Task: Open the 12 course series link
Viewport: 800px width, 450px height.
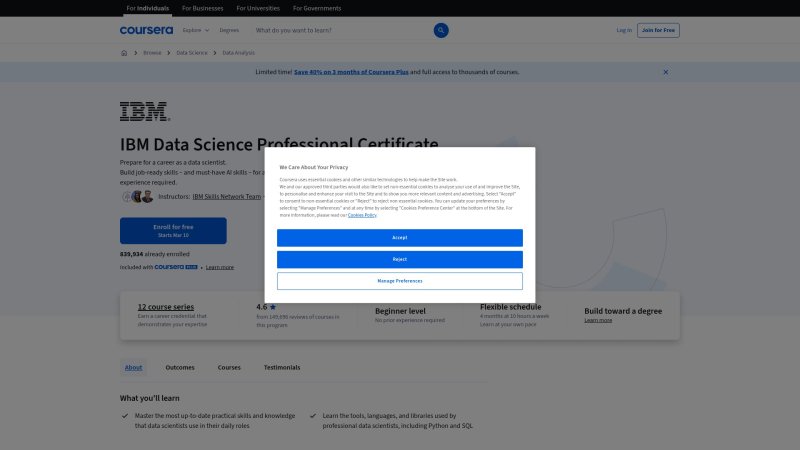Action: point(166,307)
